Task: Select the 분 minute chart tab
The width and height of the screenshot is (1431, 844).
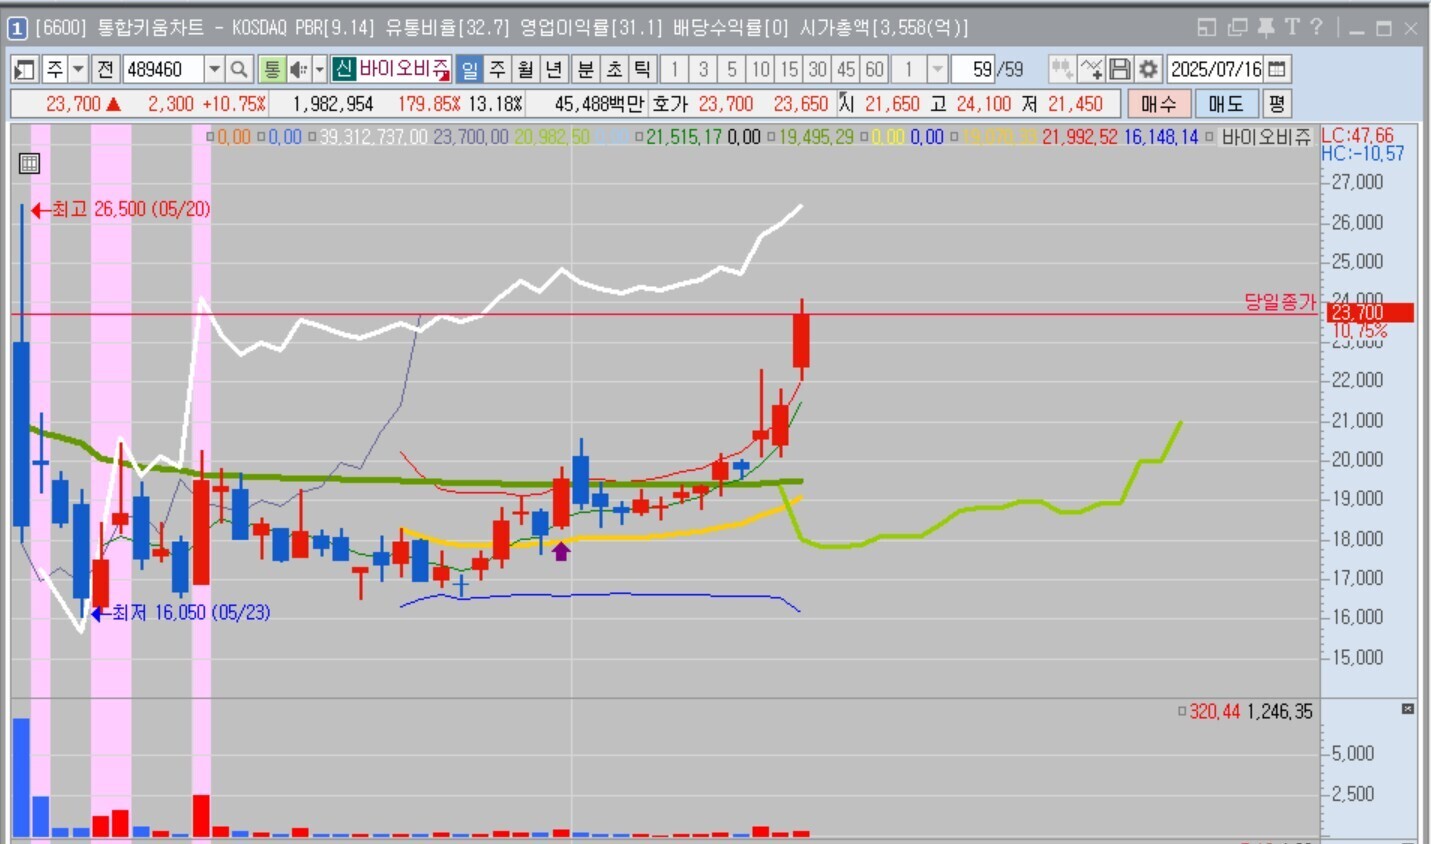Action: pyautogui.click(x=585, y=69)
